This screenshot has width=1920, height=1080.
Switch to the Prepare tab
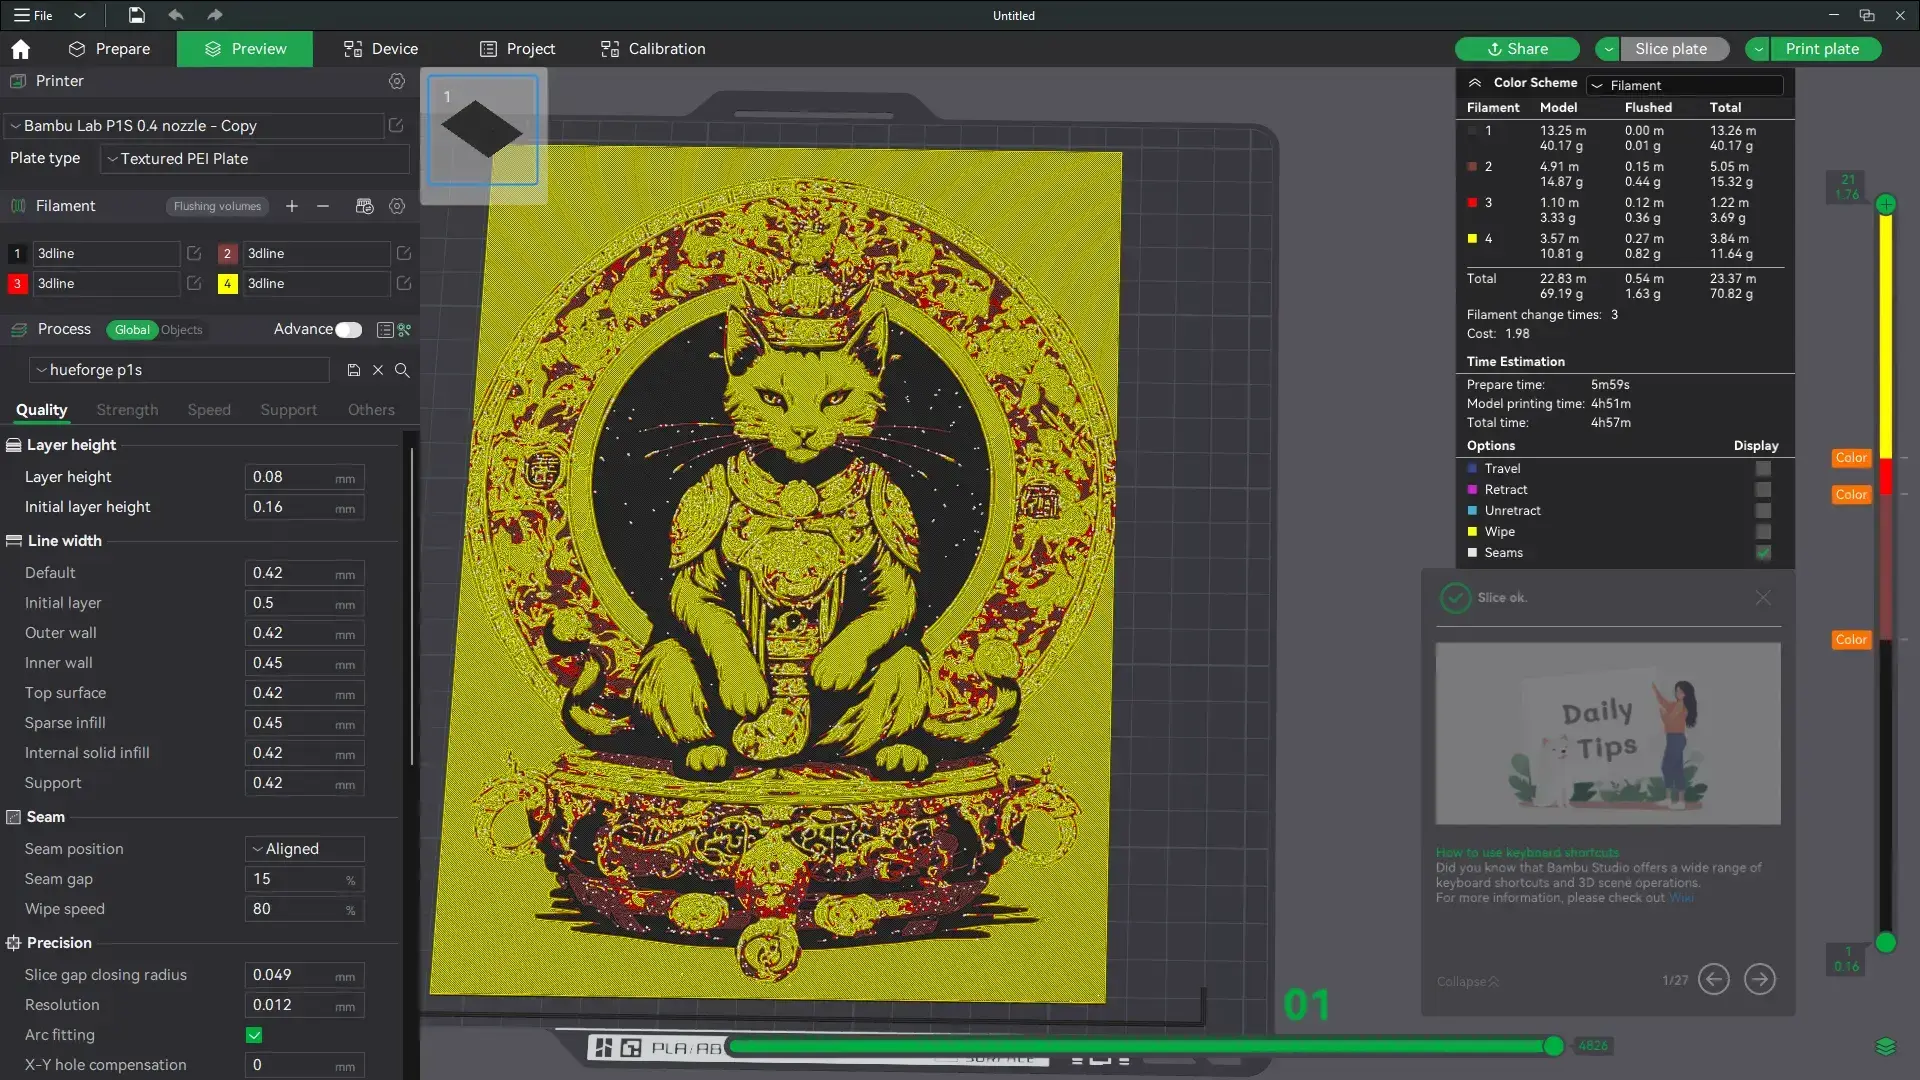click(x=110, y=48)
